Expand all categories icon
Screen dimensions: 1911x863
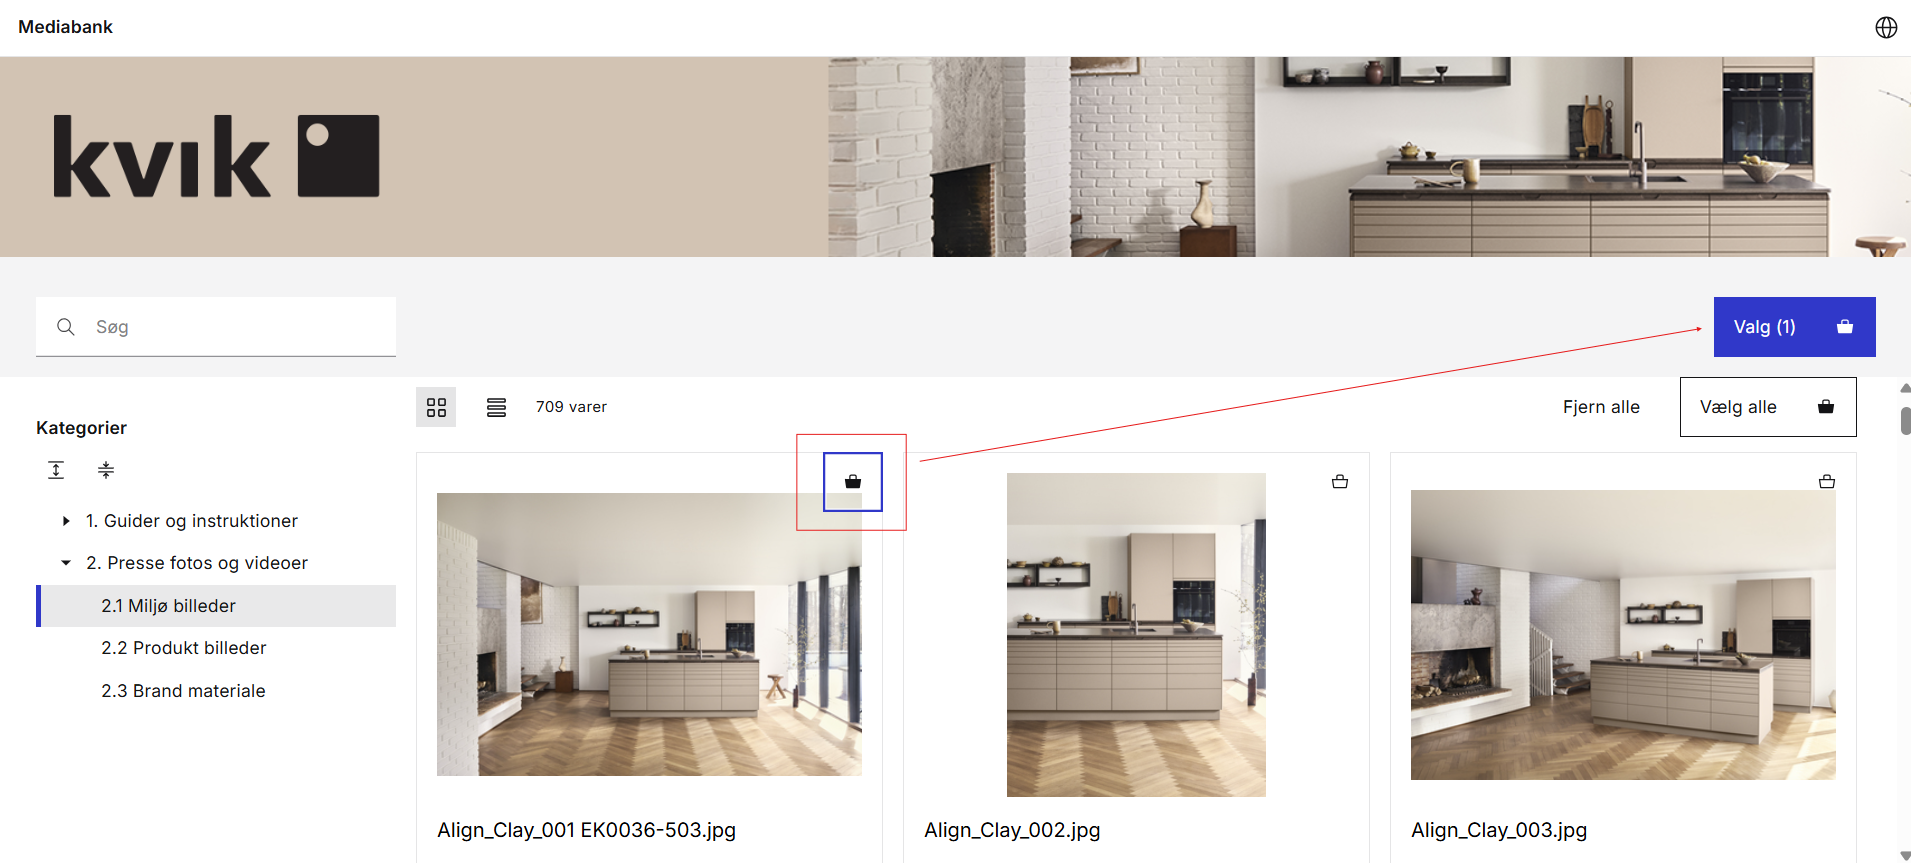coord(56,470)
